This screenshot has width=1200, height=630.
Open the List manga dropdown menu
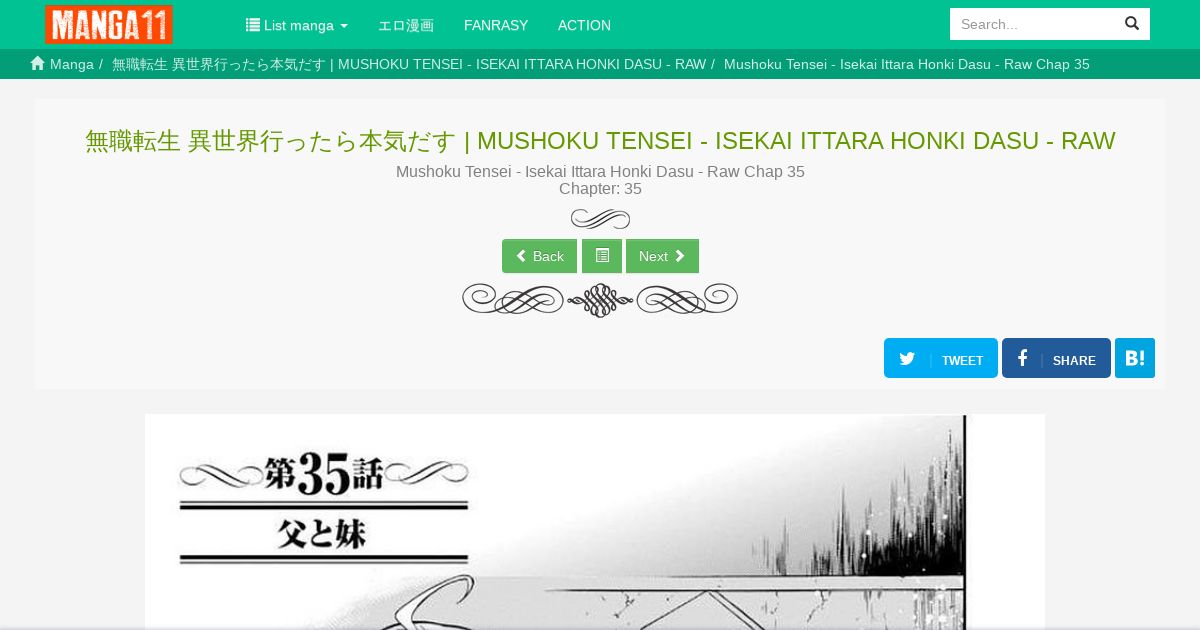point(296,25)
